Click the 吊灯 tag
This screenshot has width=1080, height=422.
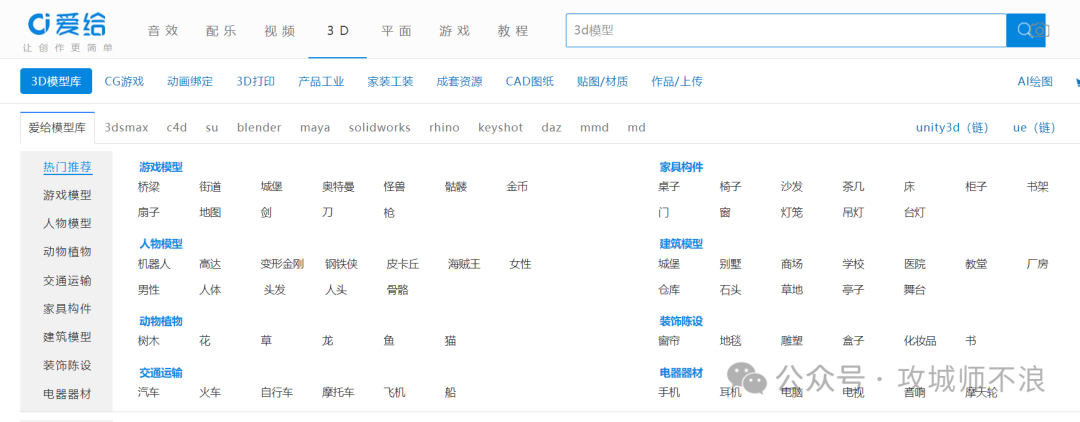(x=853, y=213)
